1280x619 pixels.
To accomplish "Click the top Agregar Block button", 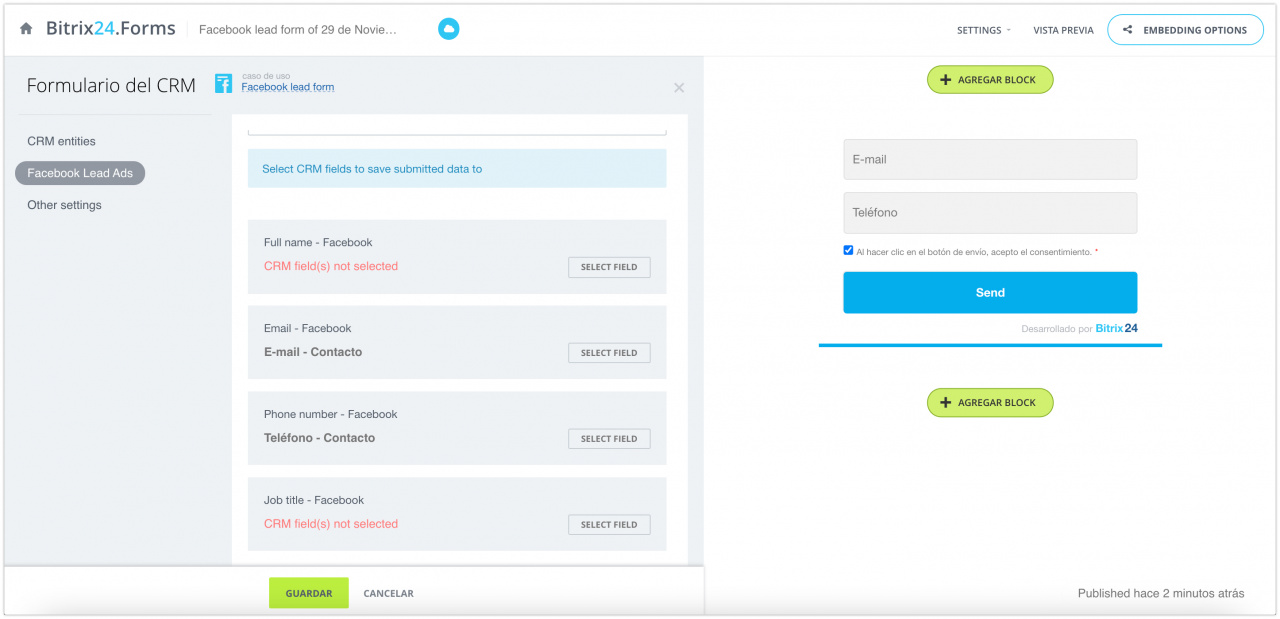I will [990, 80].
